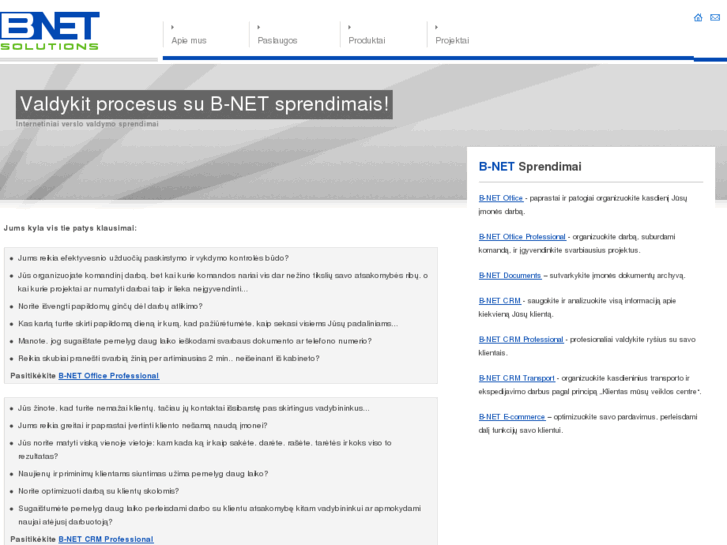727x545 pixels.
Task: Open the B-NET E-commerce link
Action: click(x=512, y=417)
